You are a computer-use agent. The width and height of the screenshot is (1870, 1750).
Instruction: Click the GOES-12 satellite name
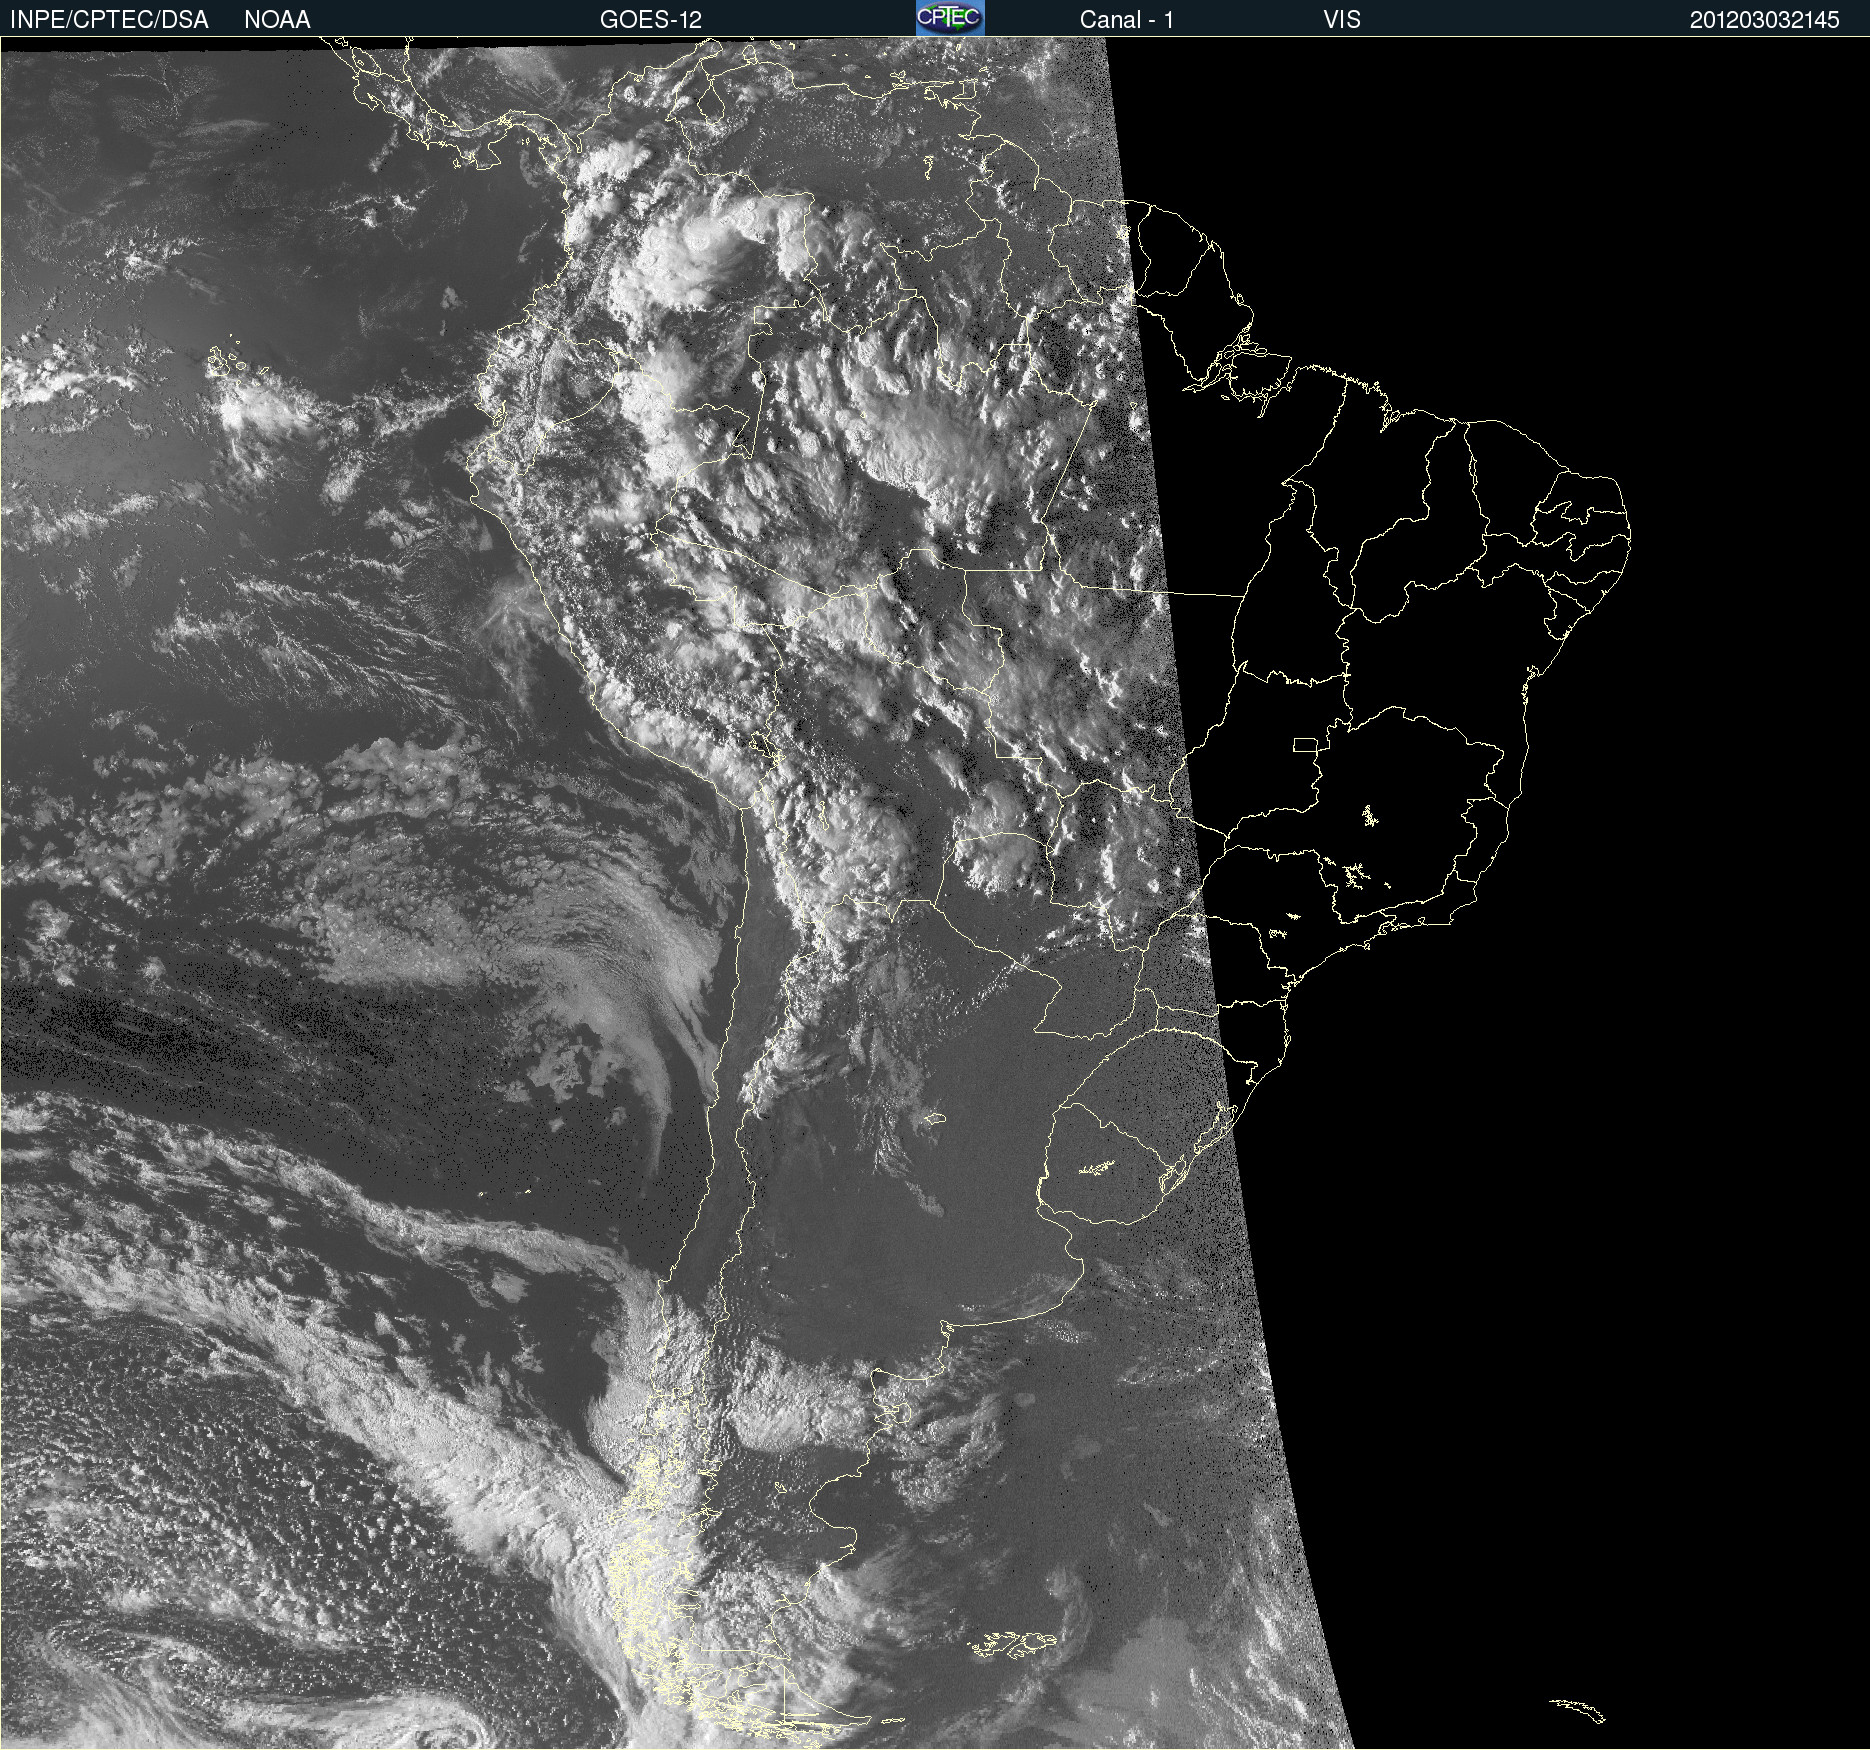[651, 20]
